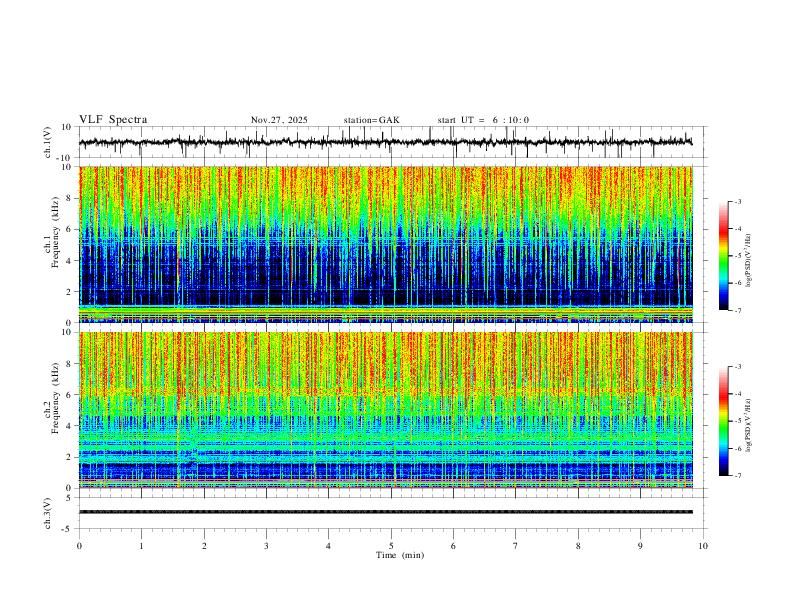Click time axis tick label "6"
The height and width of the screenshot is (612, 792).
pyautogui.click(x=453, y=546)
